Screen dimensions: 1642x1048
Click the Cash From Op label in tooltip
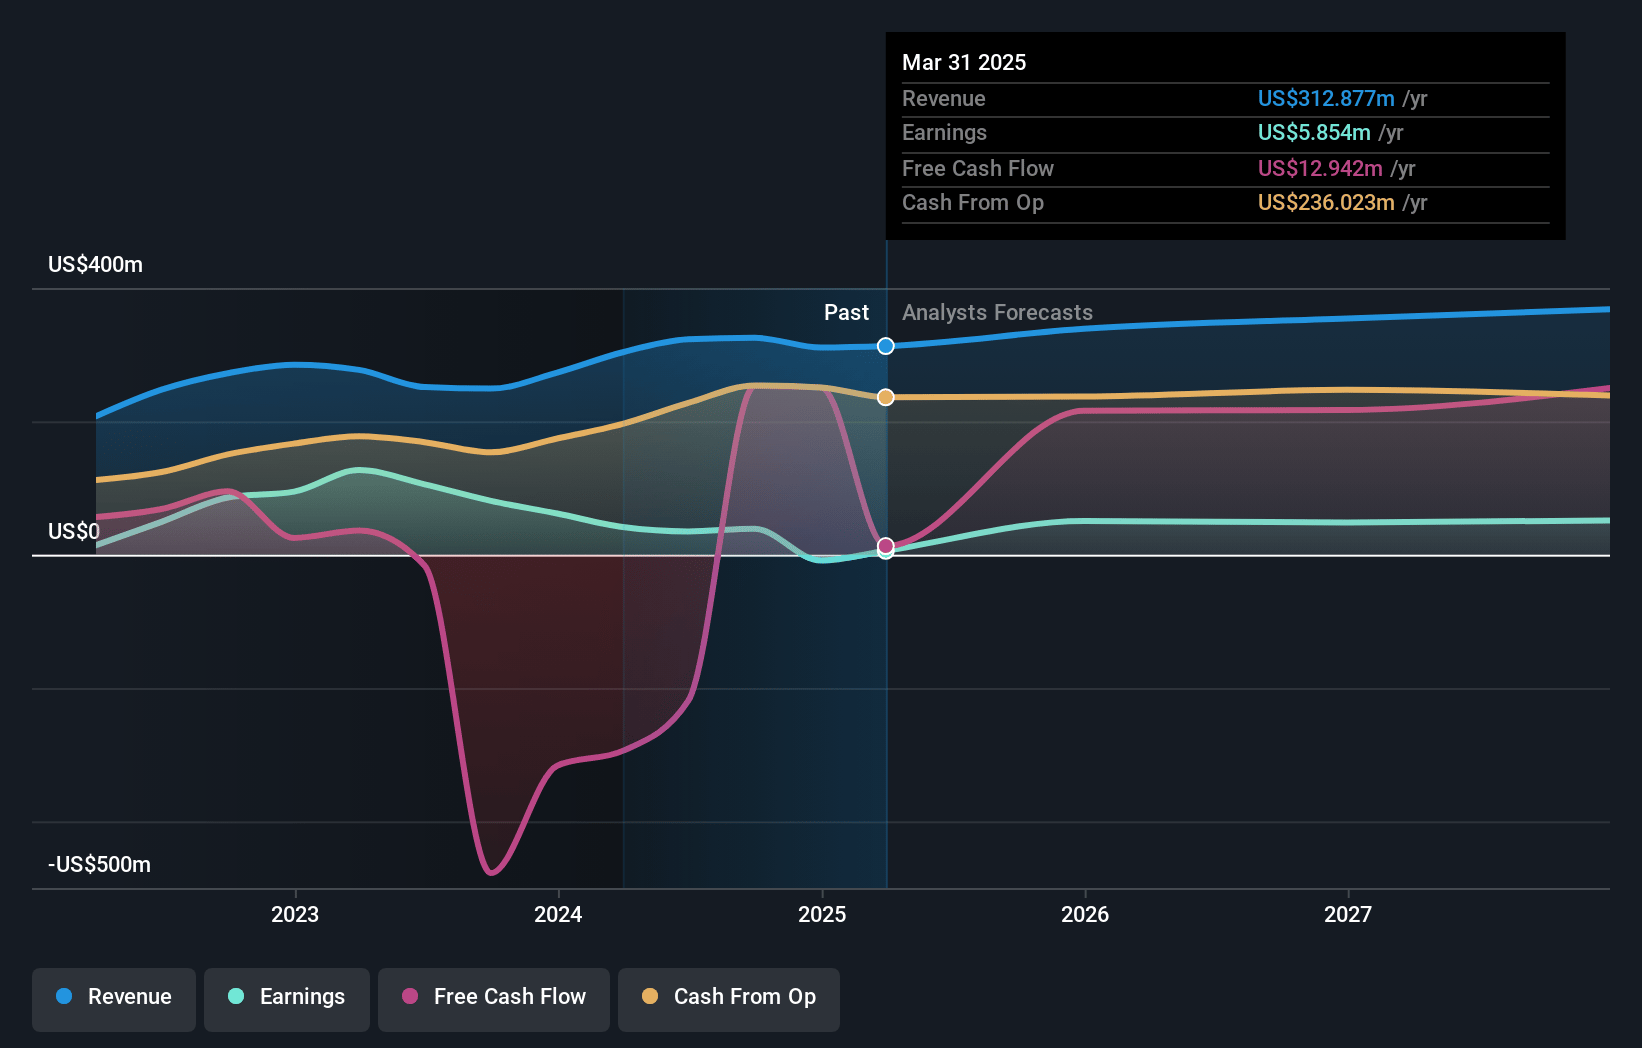pos(973,202)
